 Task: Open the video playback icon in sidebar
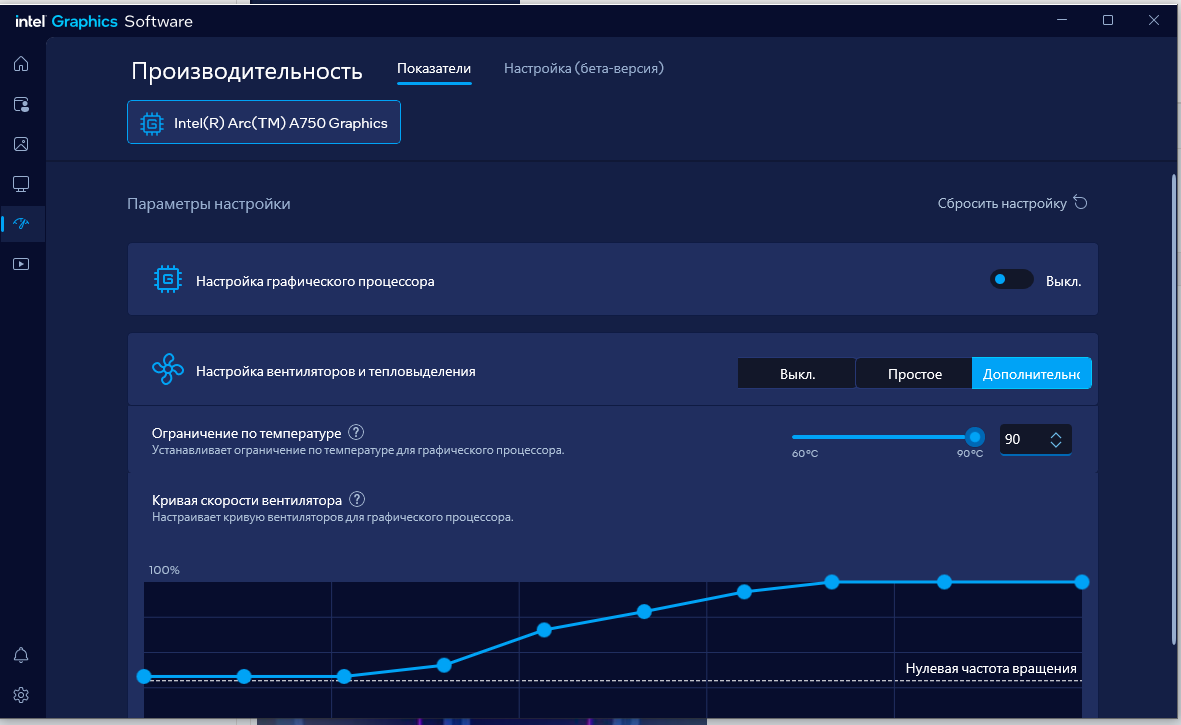coord(21,264)
